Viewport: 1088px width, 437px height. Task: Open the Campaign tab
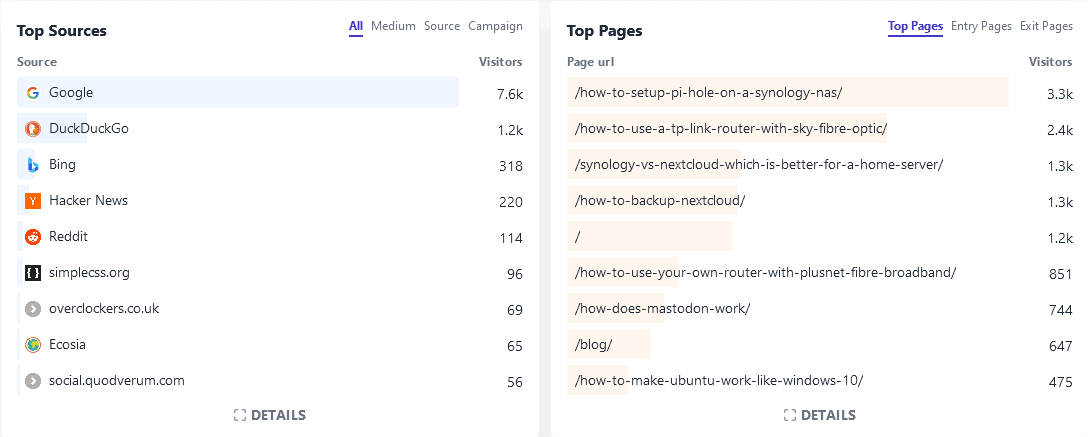click(x=495, y=27)
